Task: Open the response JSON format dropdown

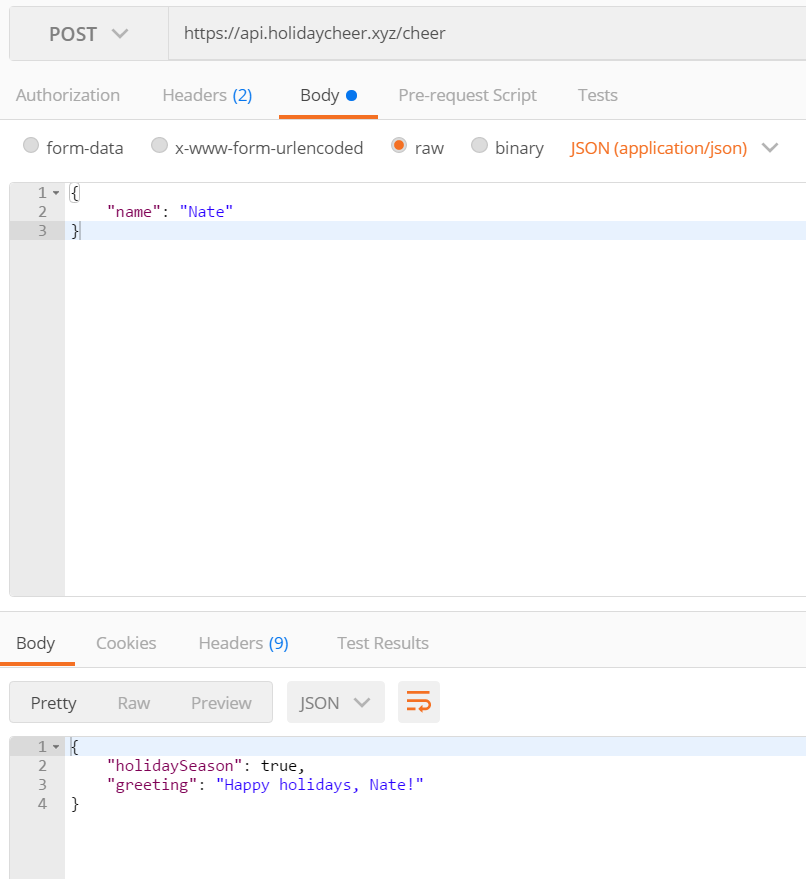Action: click(335, 702)
